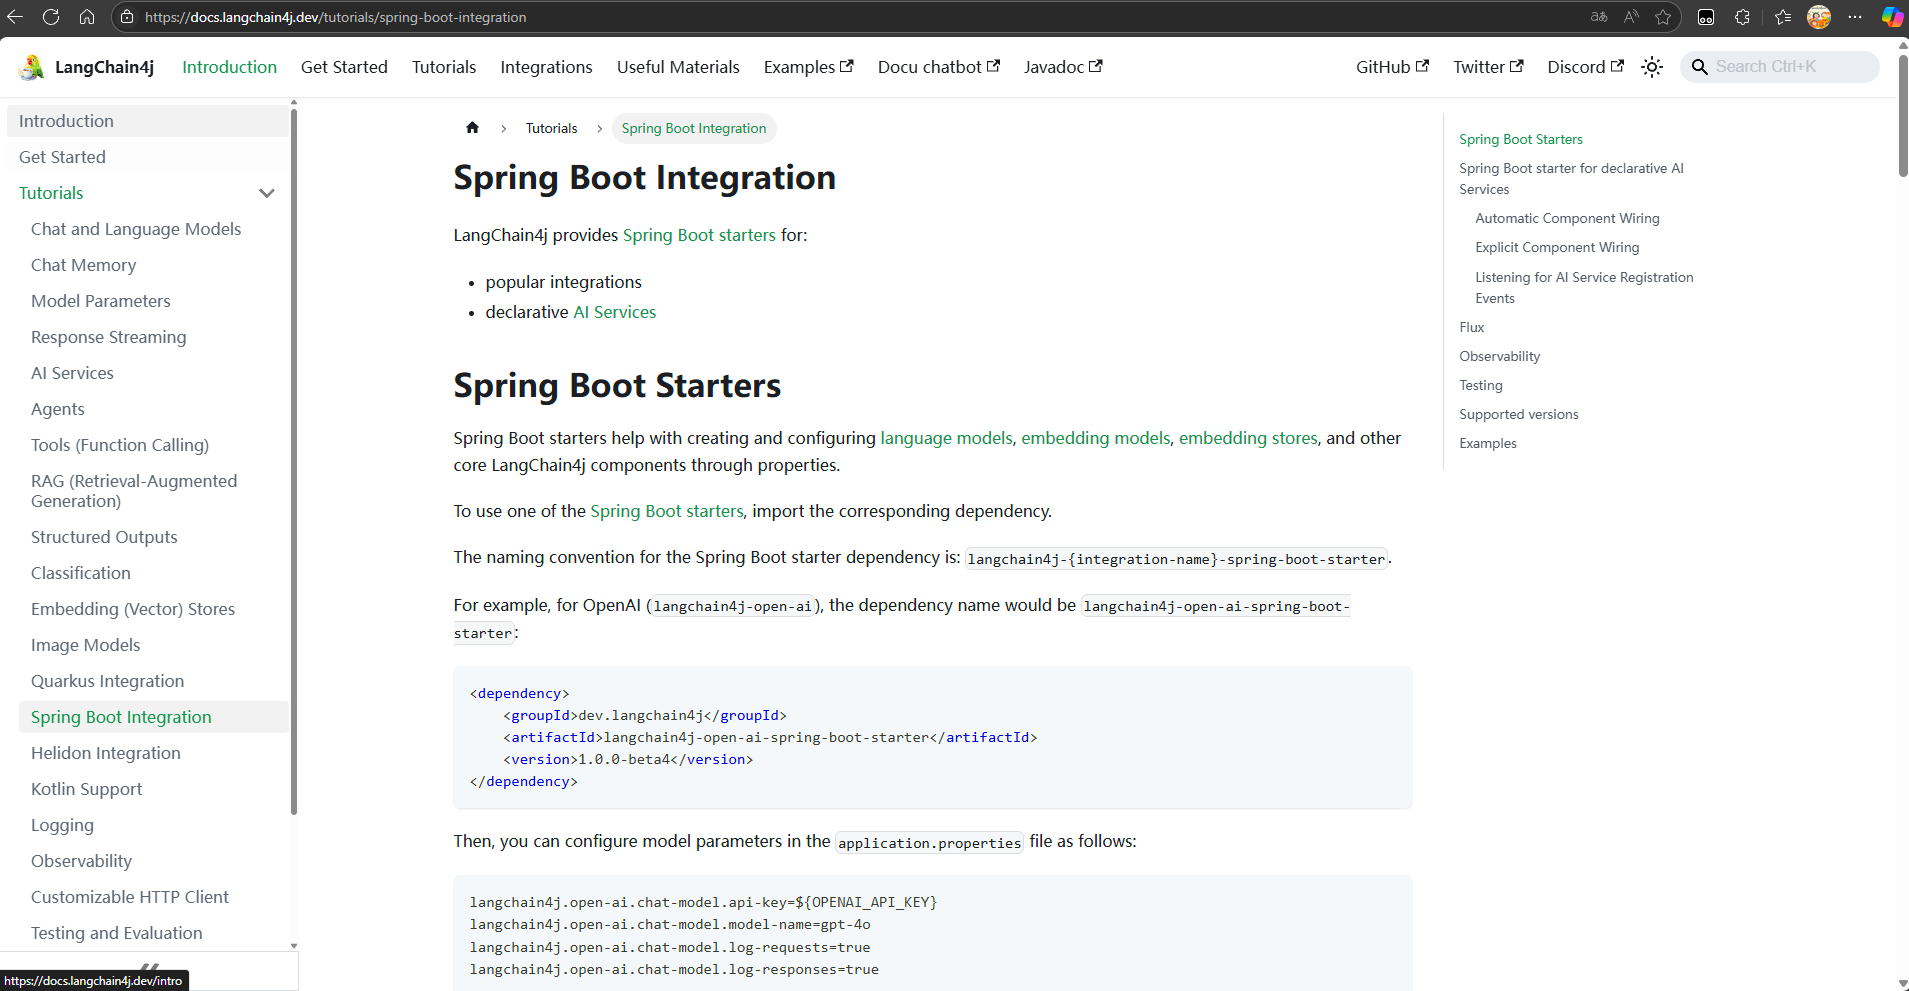Follow the 'Spring Boot starters' link in intro sentence
This screenshot has height=991, width=1909.
click(699, 235)
